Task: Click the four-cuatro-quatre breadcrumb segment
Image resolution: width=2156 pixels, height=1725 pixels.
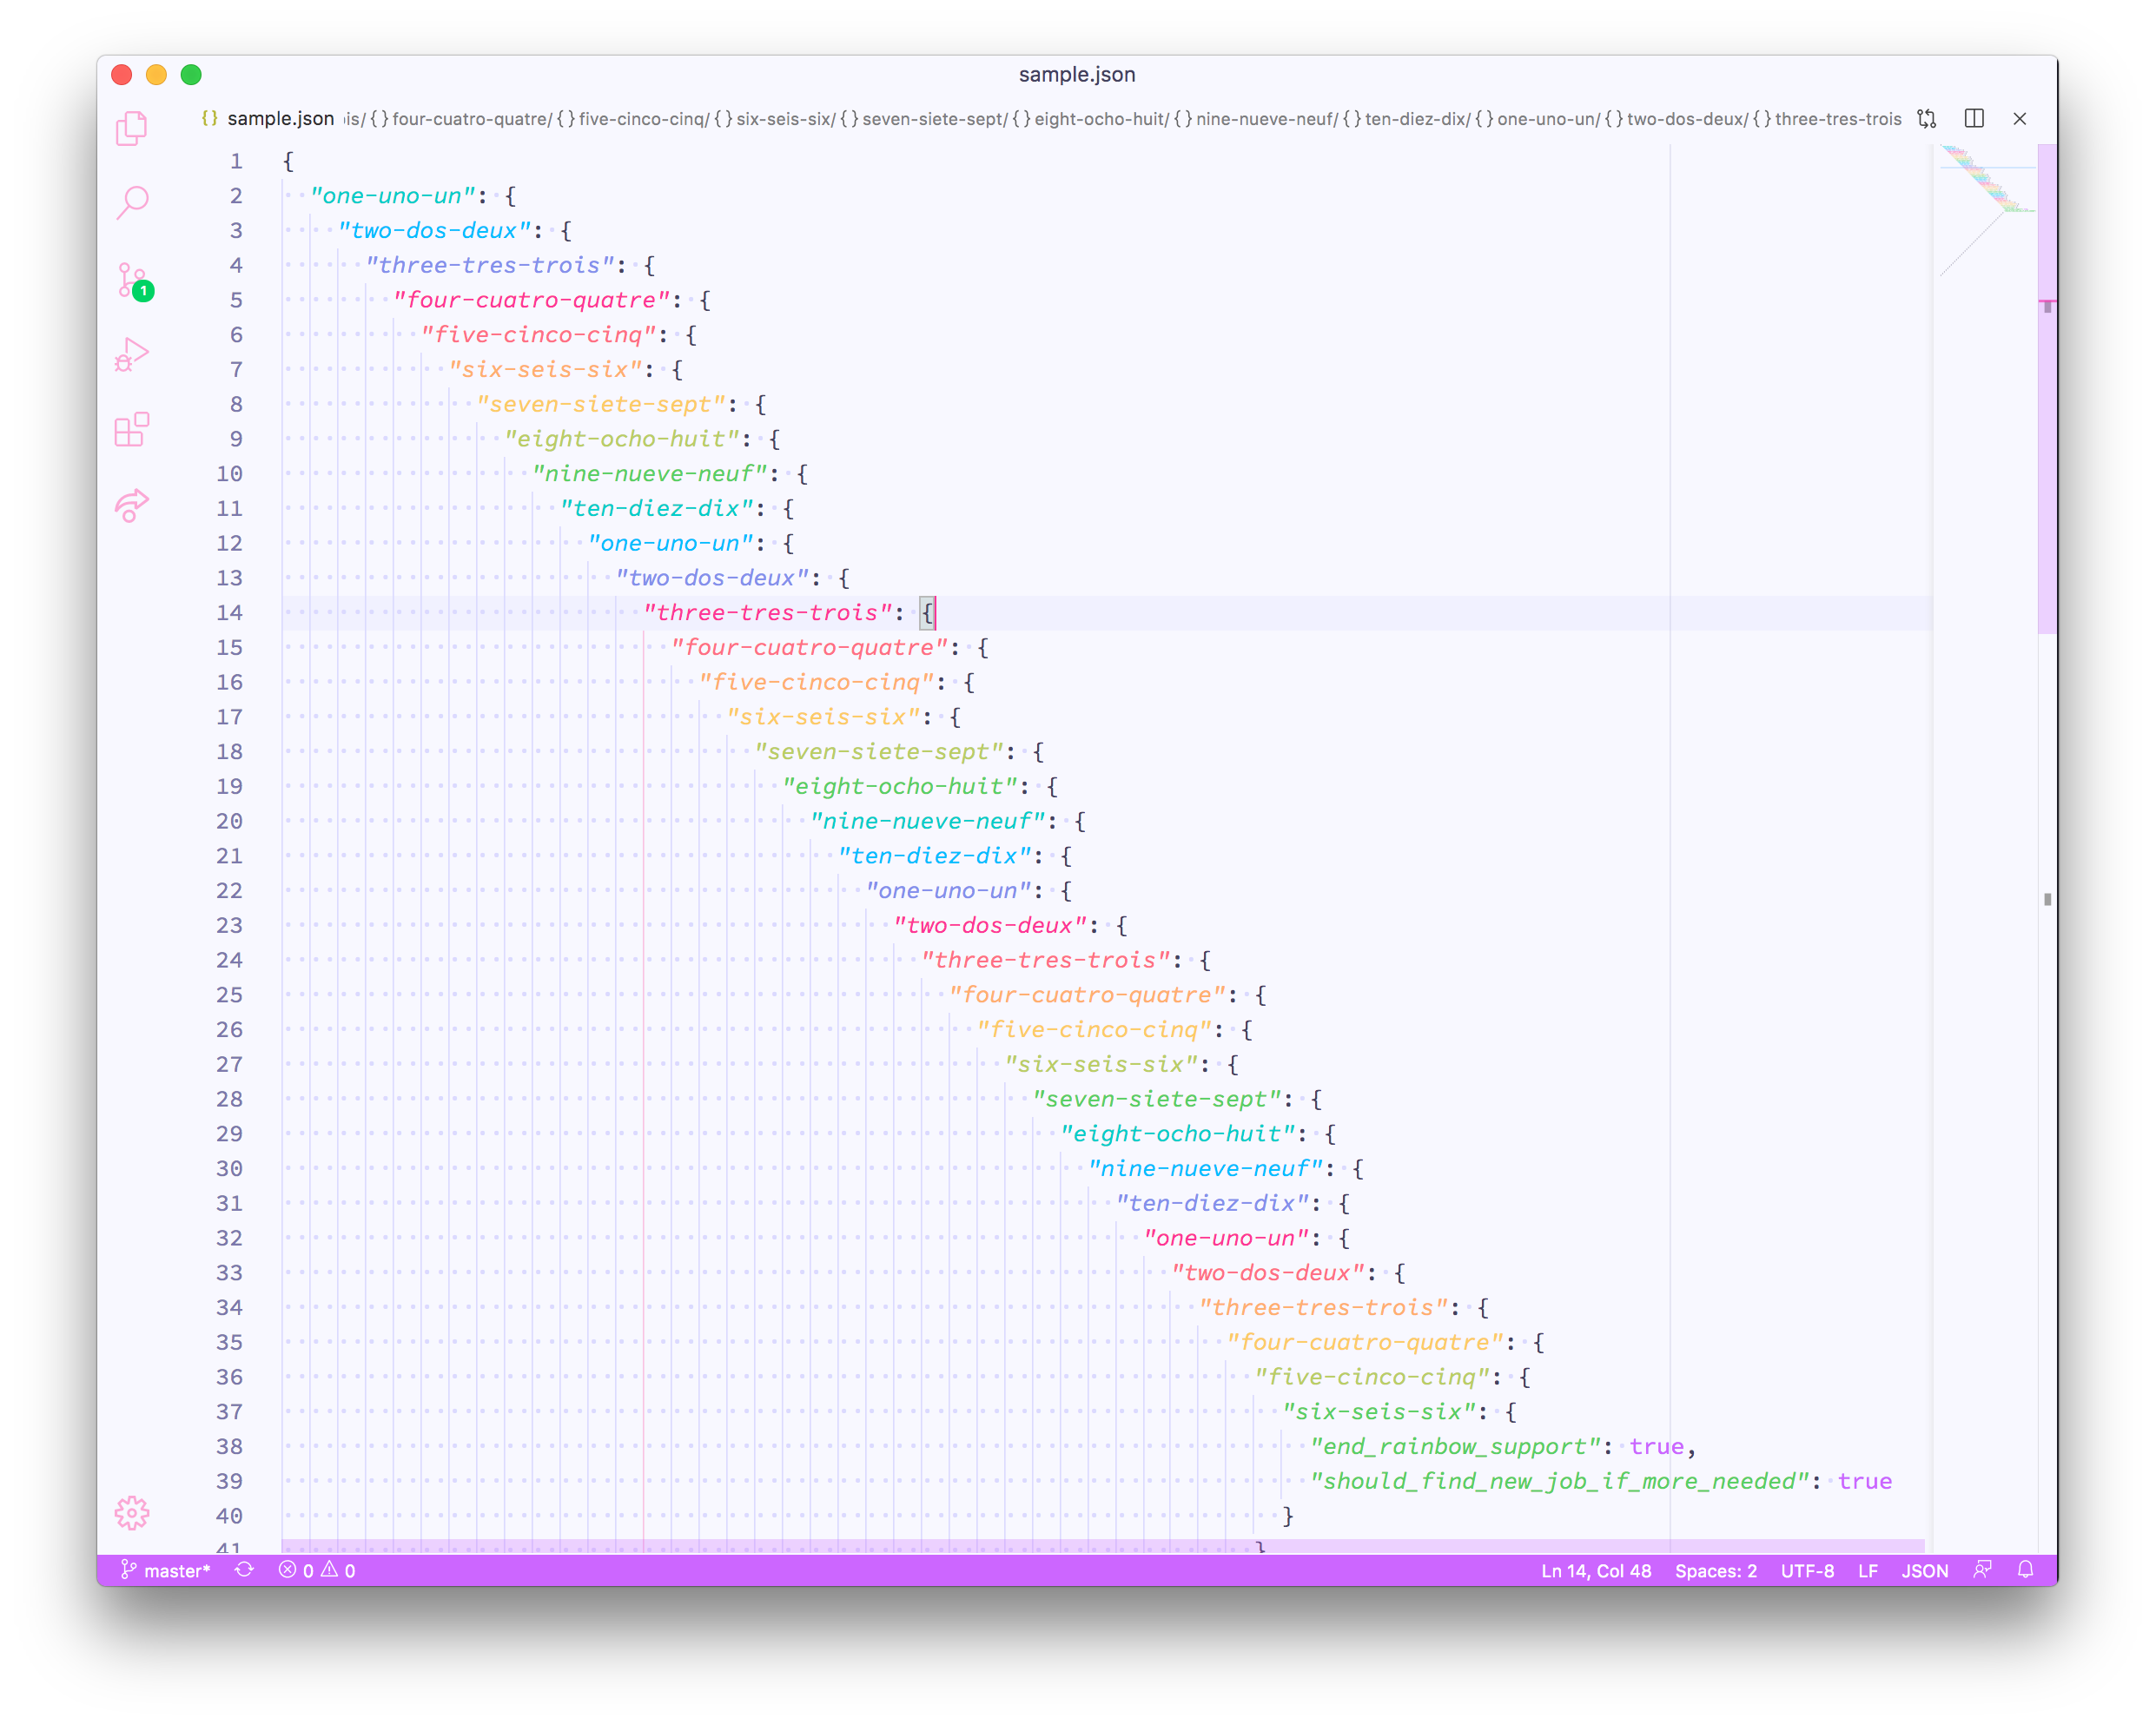Action: pos(470,119)
